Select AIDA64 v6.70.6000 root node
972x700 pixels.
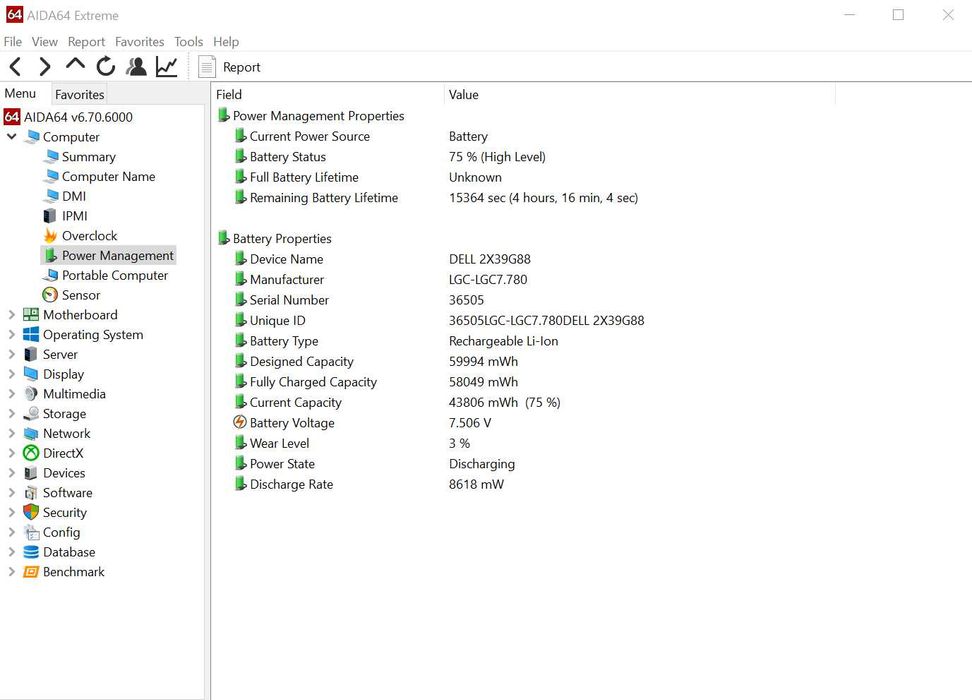click(x=78, y=117)
